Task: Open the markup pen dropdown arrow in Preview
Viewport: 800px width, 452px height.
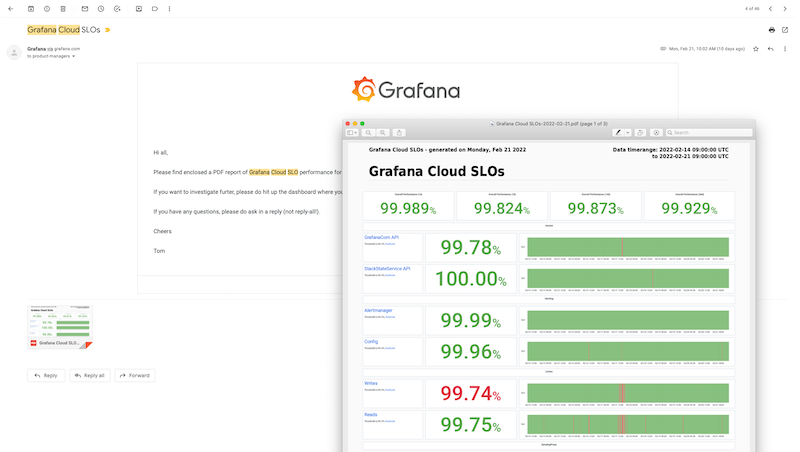Action: [627, 132]
